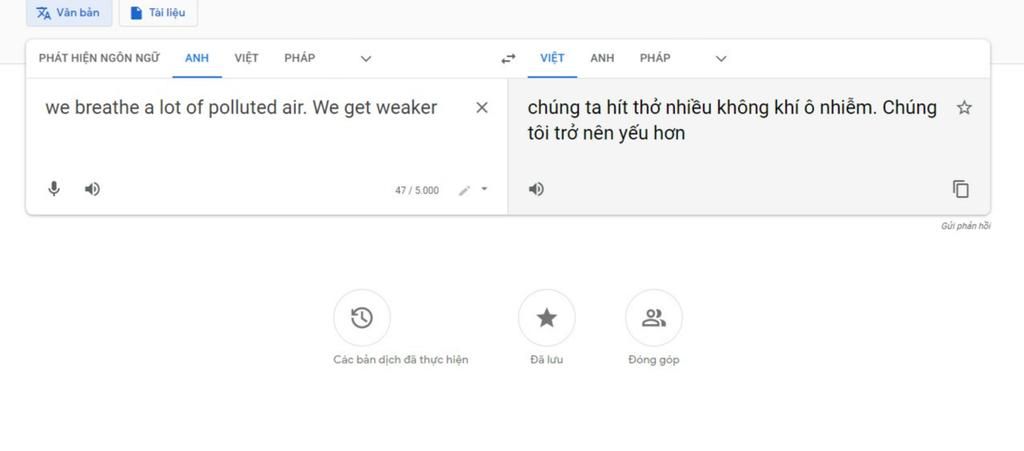Screen dimensions: 1024x451
Task: Select the Văn bản text mode button
Action: point(69,13)
